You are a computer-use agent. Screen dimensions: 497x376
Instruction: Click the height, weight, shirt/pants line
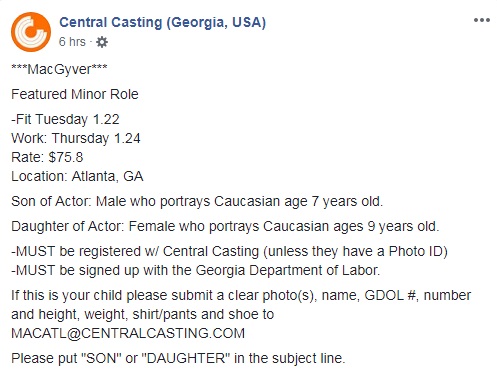pos(143,314)
